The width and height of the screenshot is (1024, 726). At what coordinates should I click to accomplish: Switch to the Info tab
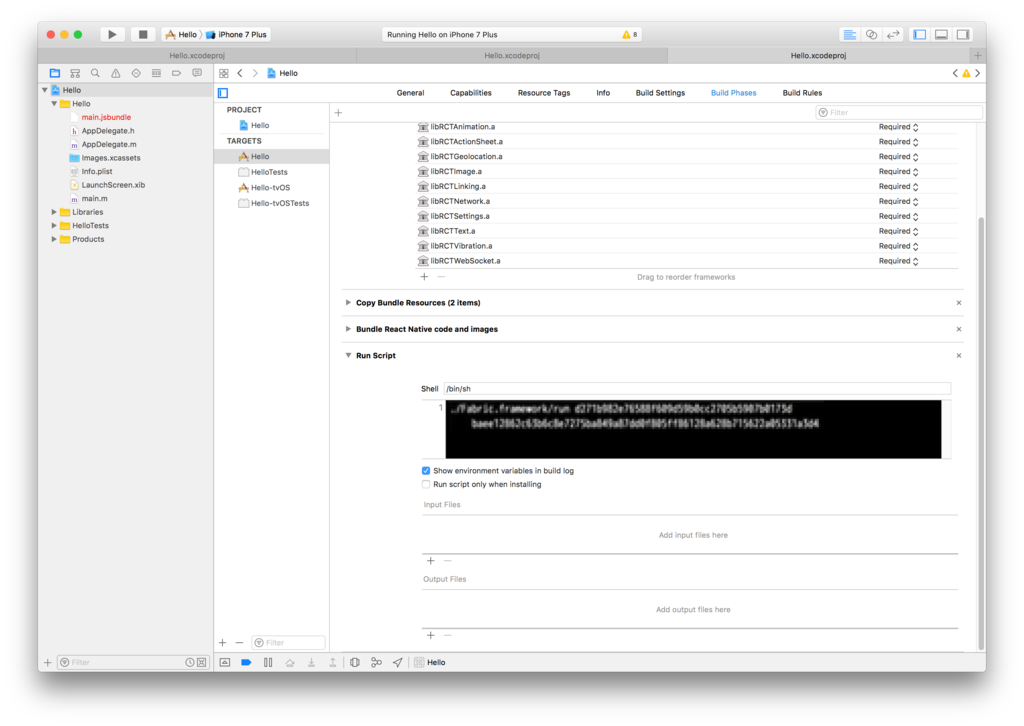click(603, 93)
